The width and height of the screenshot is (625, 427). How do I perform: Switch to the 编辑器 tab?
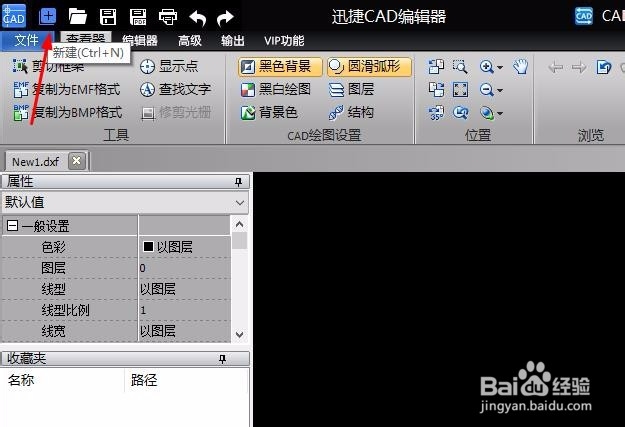tap(140, 40)
